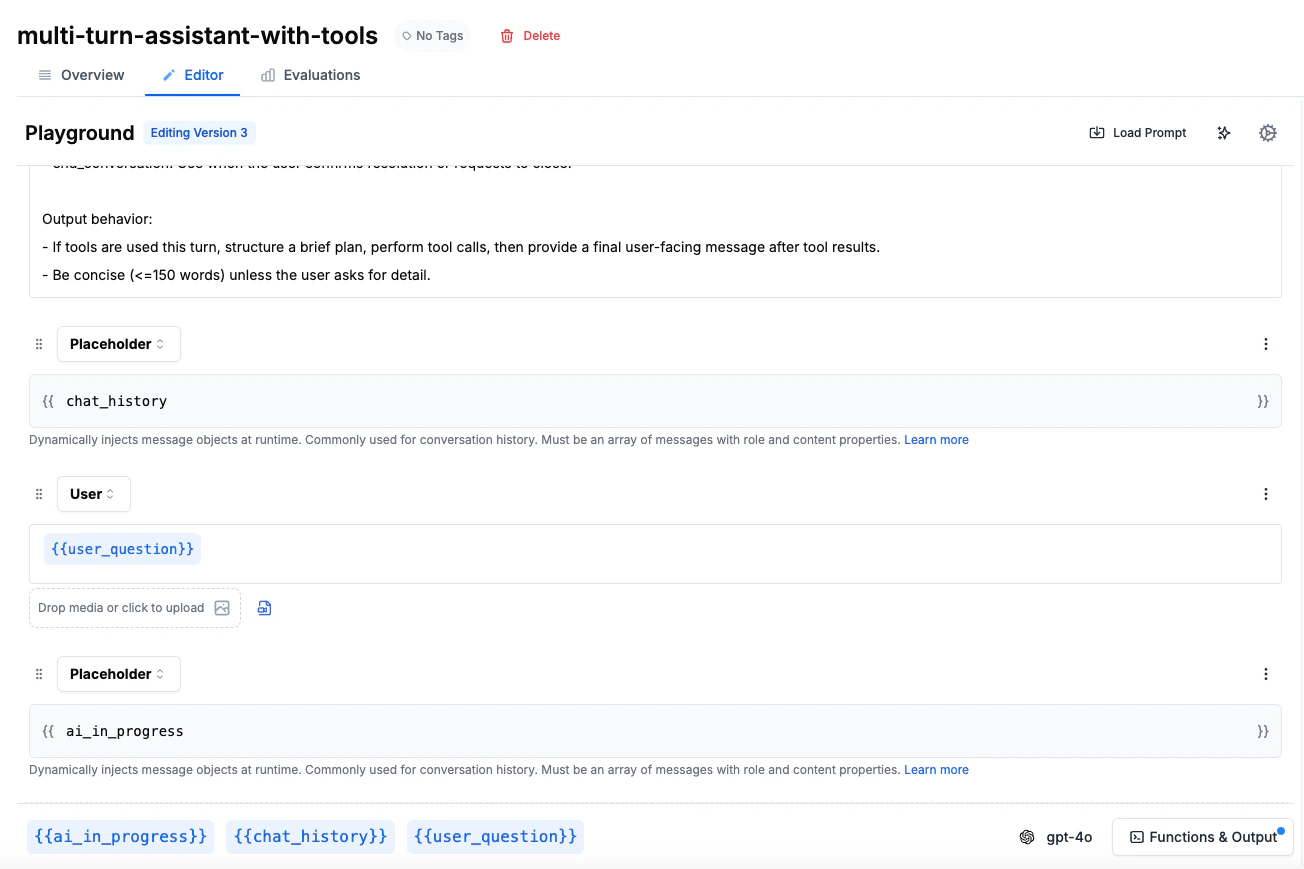The width and height of the screenshot is (1304, 869).
Task: Click the chat_history placeholder input field
Action: [655, 401]
